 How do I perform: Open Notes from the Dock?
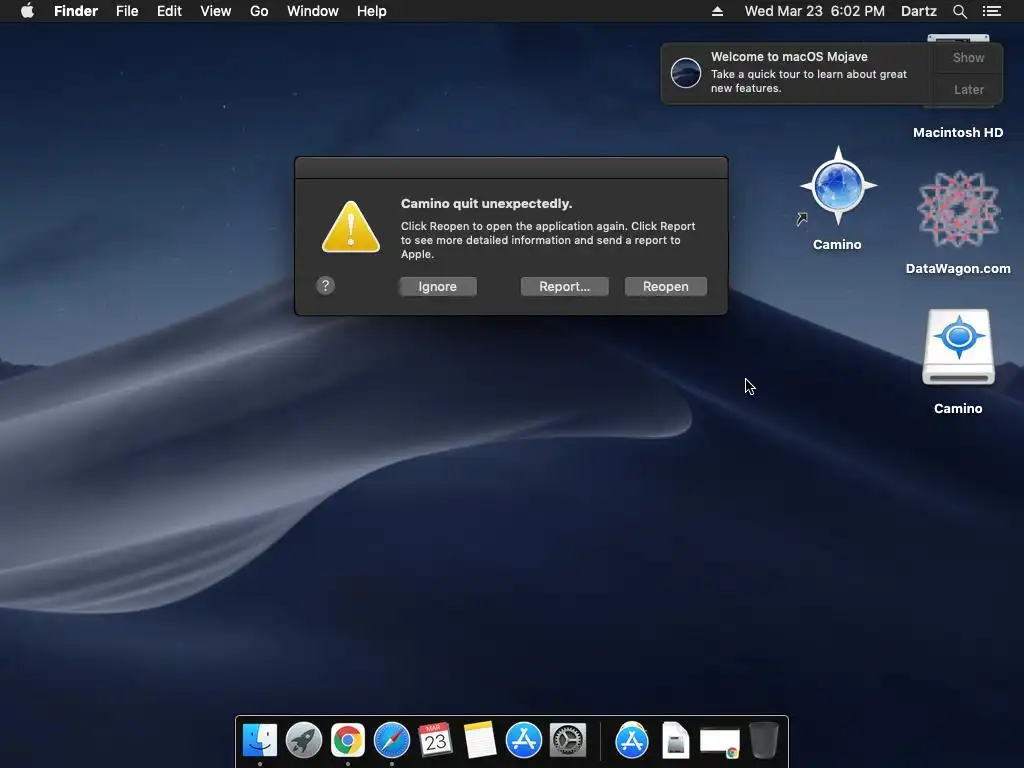(480, 741)
